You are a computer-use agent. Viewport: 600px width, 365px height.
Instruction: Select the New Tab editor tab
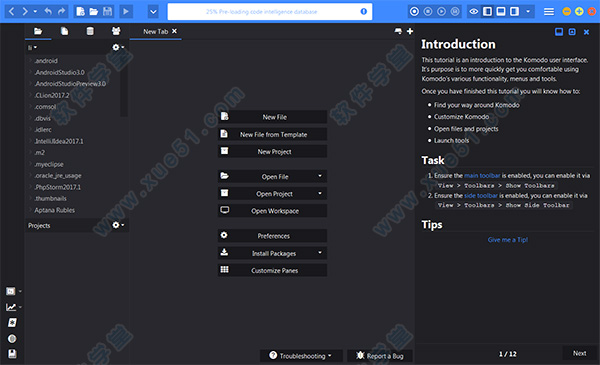(x=155, y=31)
